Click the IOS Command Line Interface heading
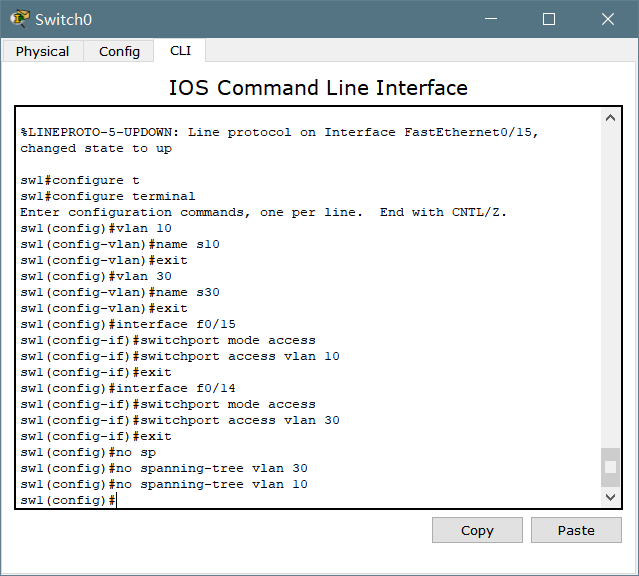The height and width of the screenshot is (576, 639). coord(318,88)
